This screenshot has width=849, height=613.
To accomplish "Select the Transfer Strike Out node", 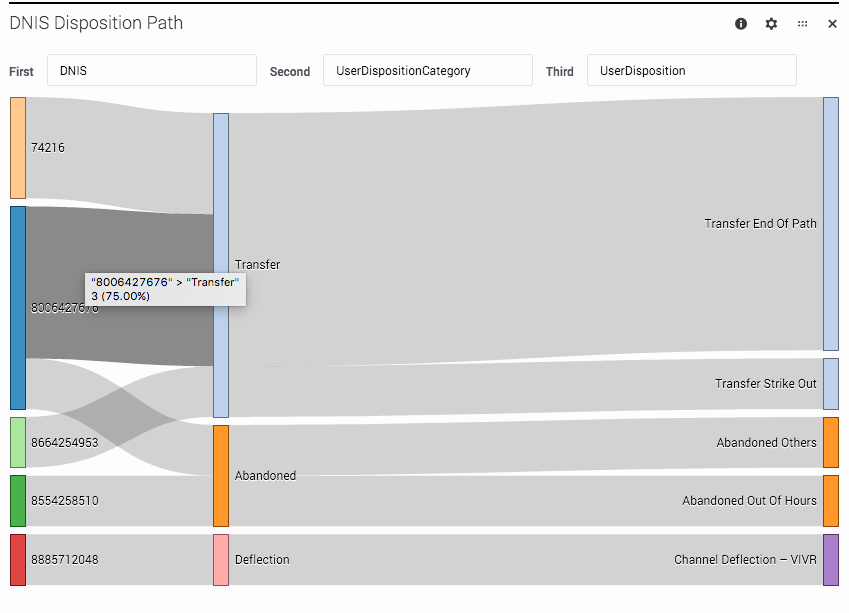I will tap(830, 383).
